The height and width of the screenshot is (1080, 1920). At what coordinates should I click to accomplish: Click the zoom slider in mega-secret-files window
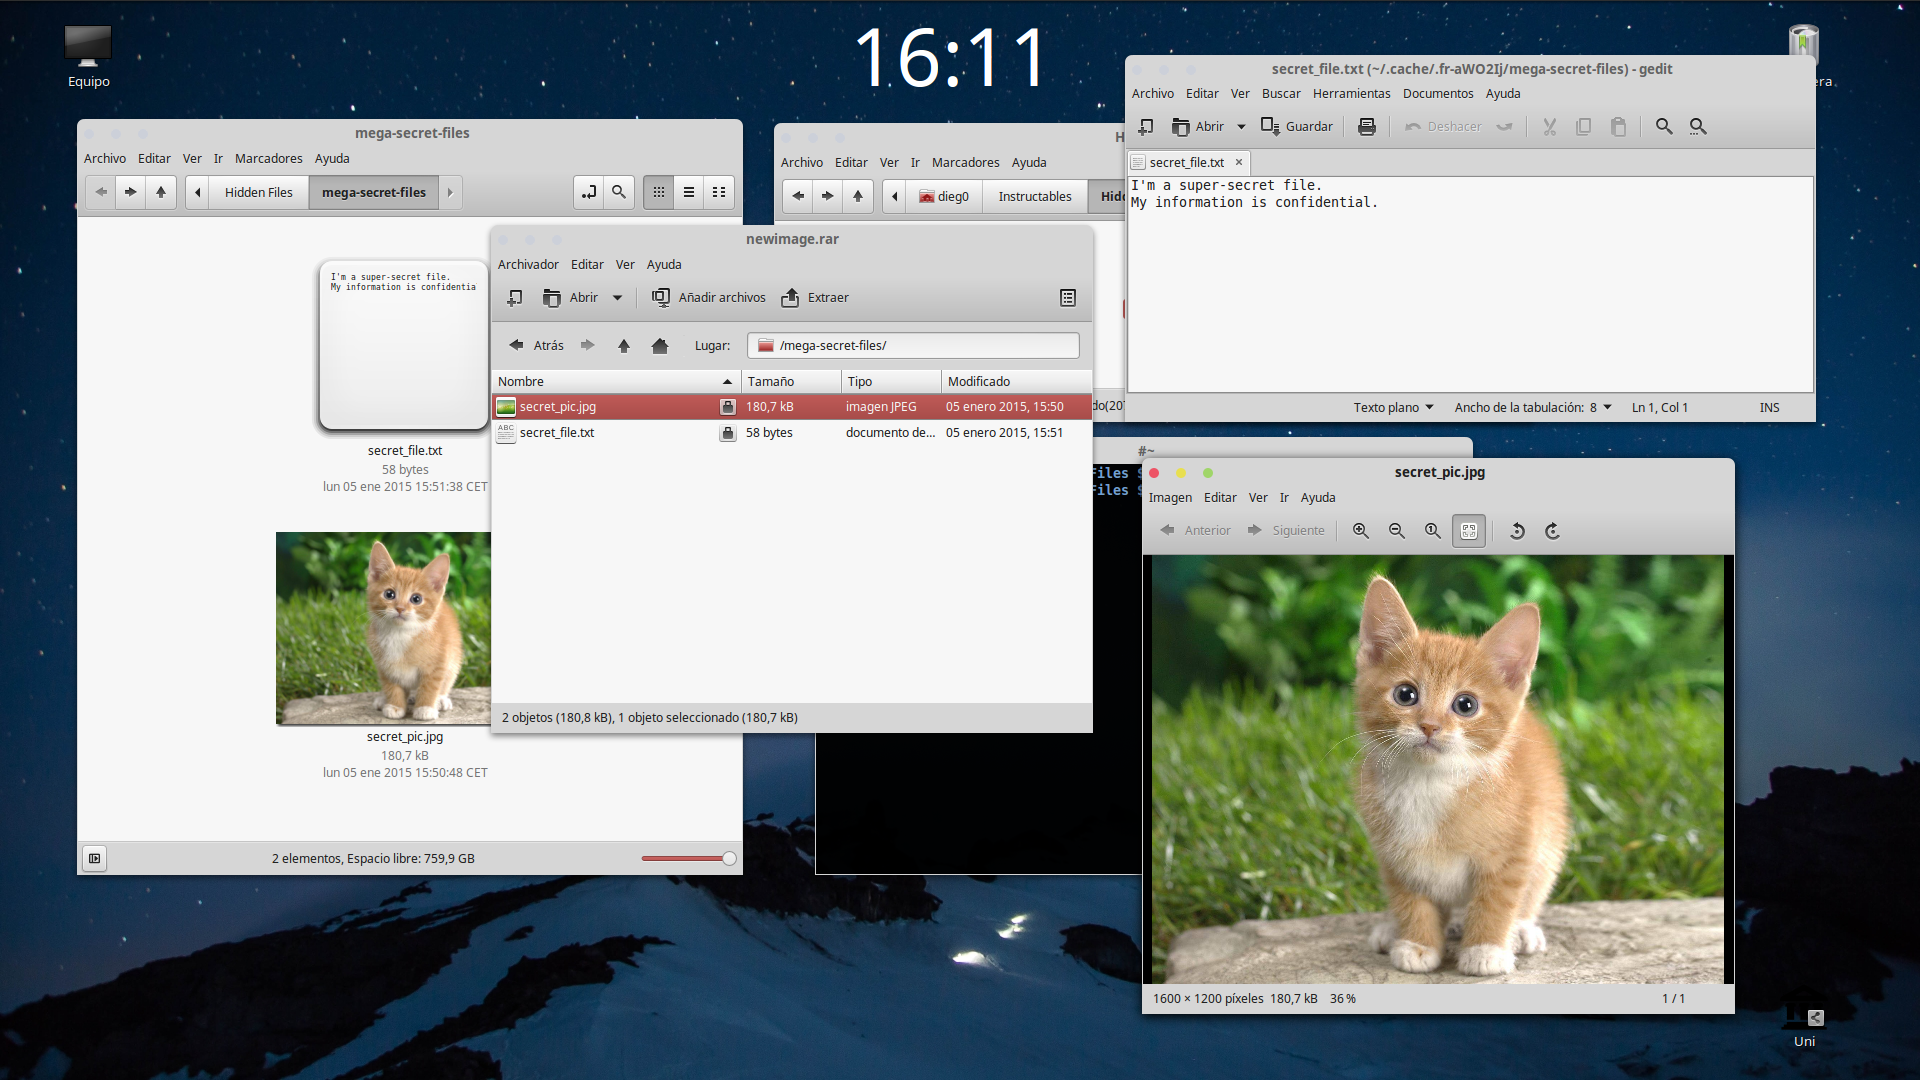[689, 858]
